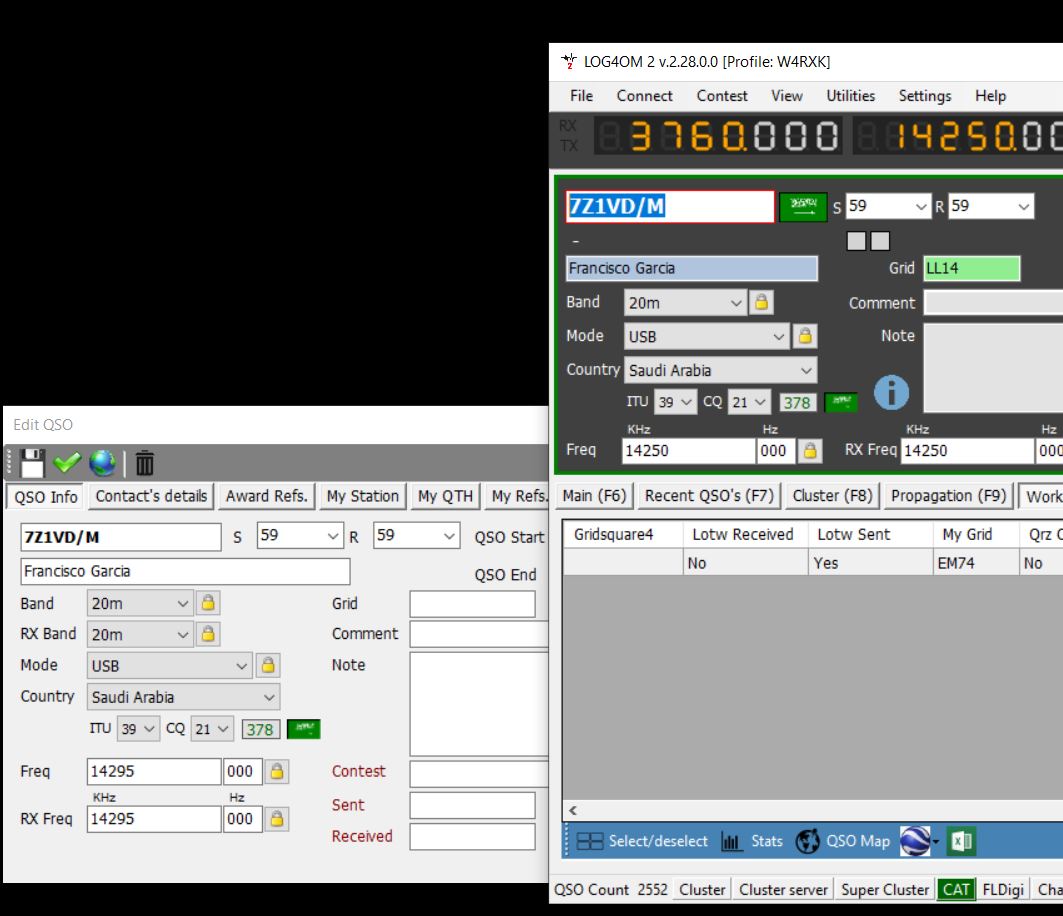Click the Comment field in Edit QSO

[x=479, y=634]
